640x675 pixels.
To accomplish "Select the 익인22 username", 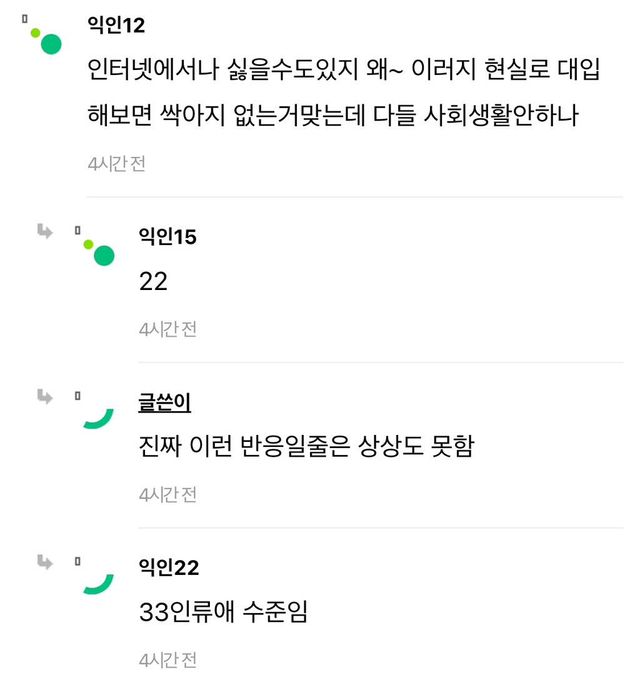I will coord(169,568).
